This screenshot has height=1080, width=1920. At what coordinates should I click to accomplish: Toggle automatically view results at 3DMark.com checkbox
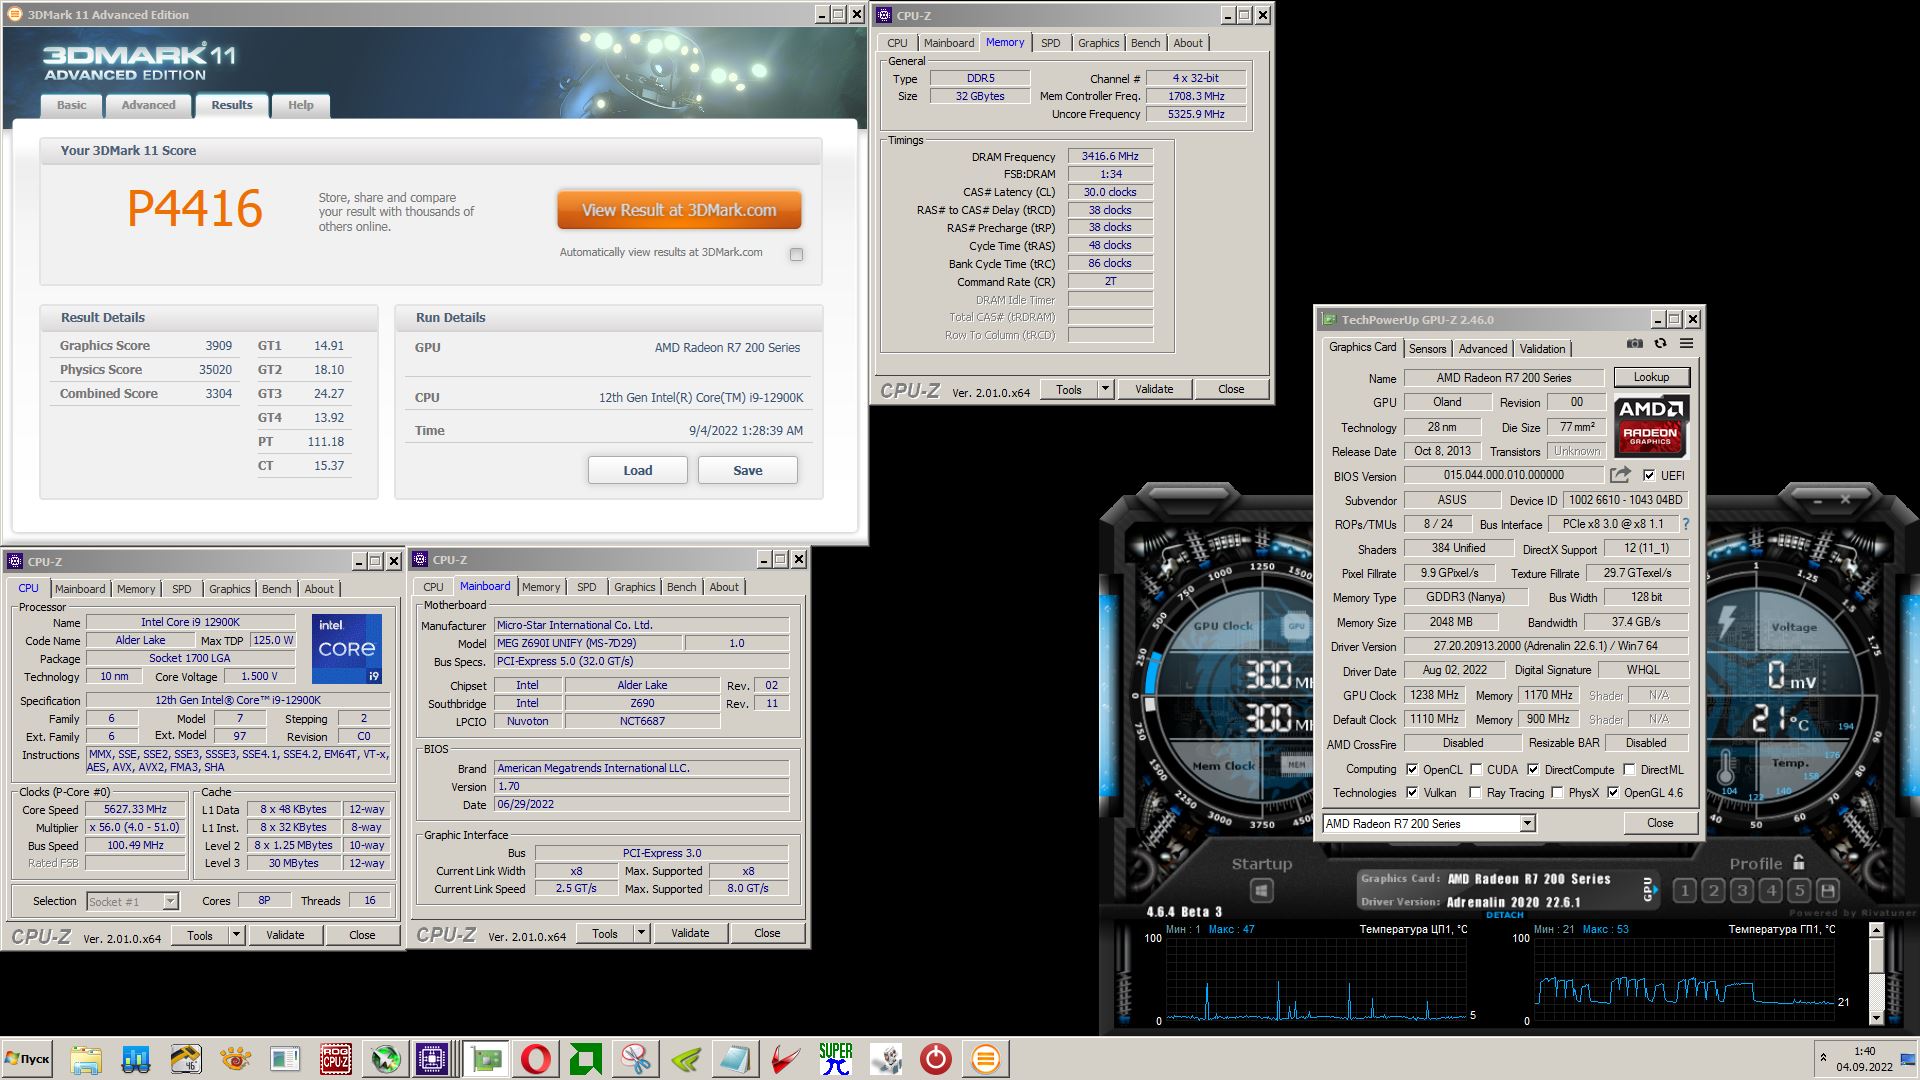tap(796, 254)
